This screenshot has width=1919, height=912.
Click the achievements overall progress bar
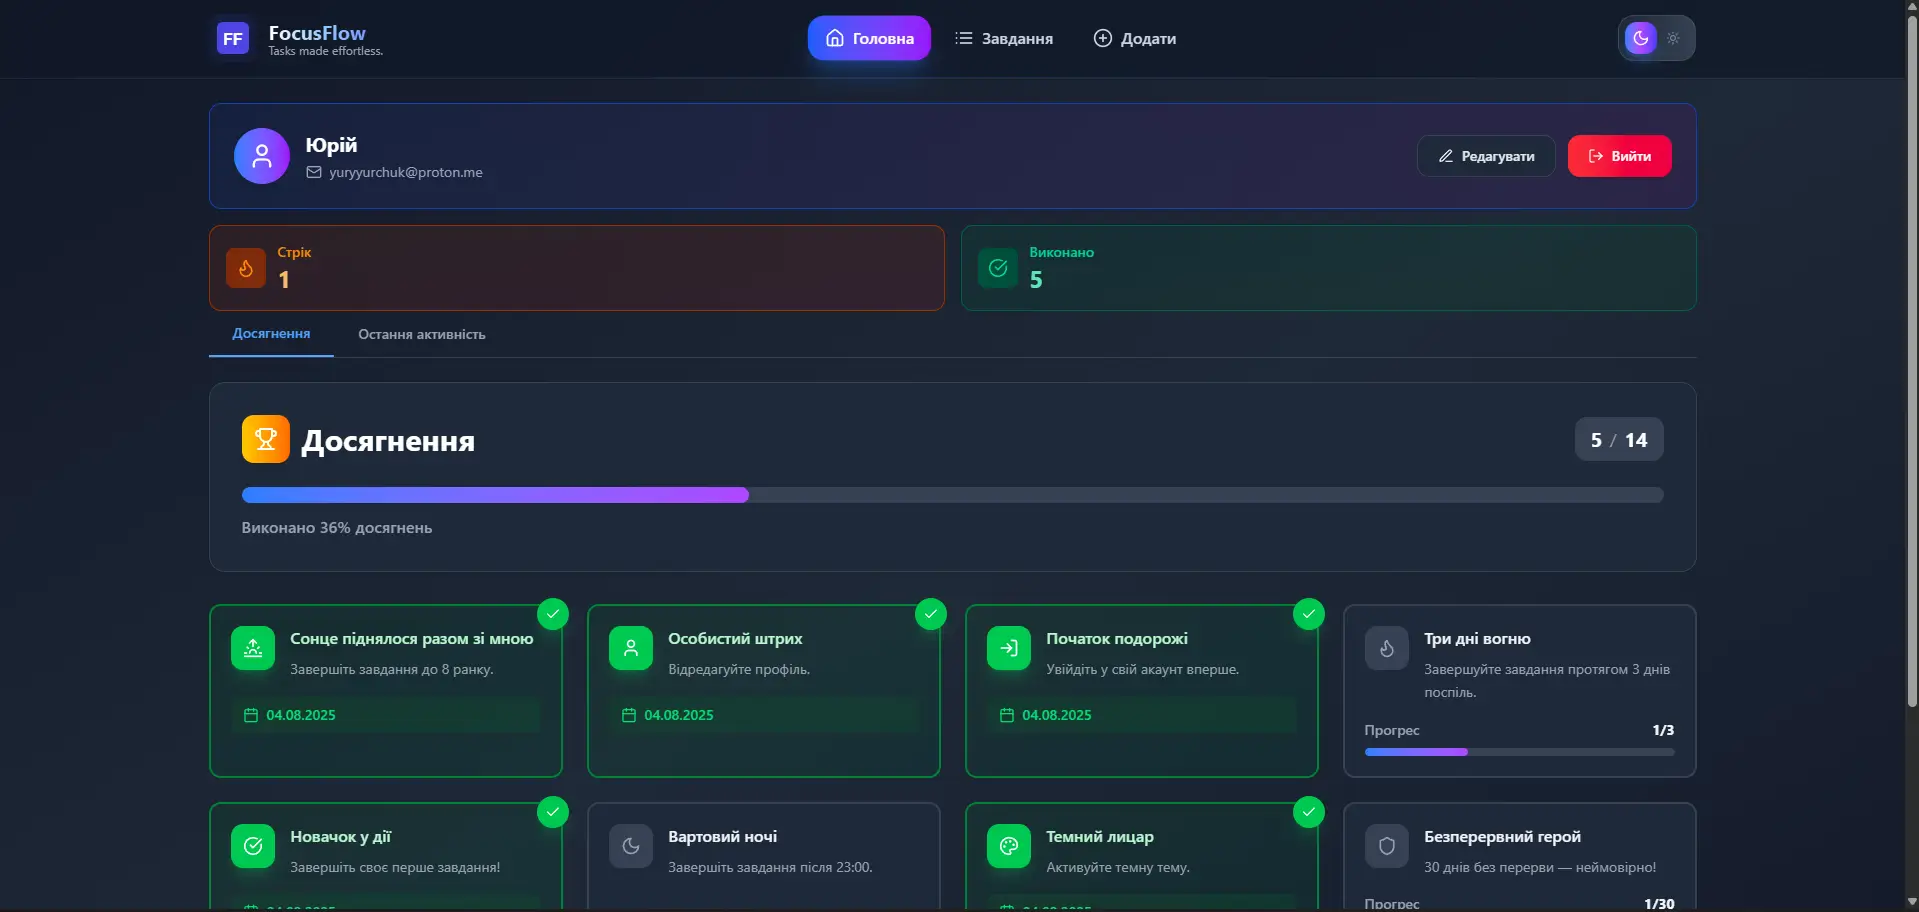pyautogui.click(x=953, y=495)
